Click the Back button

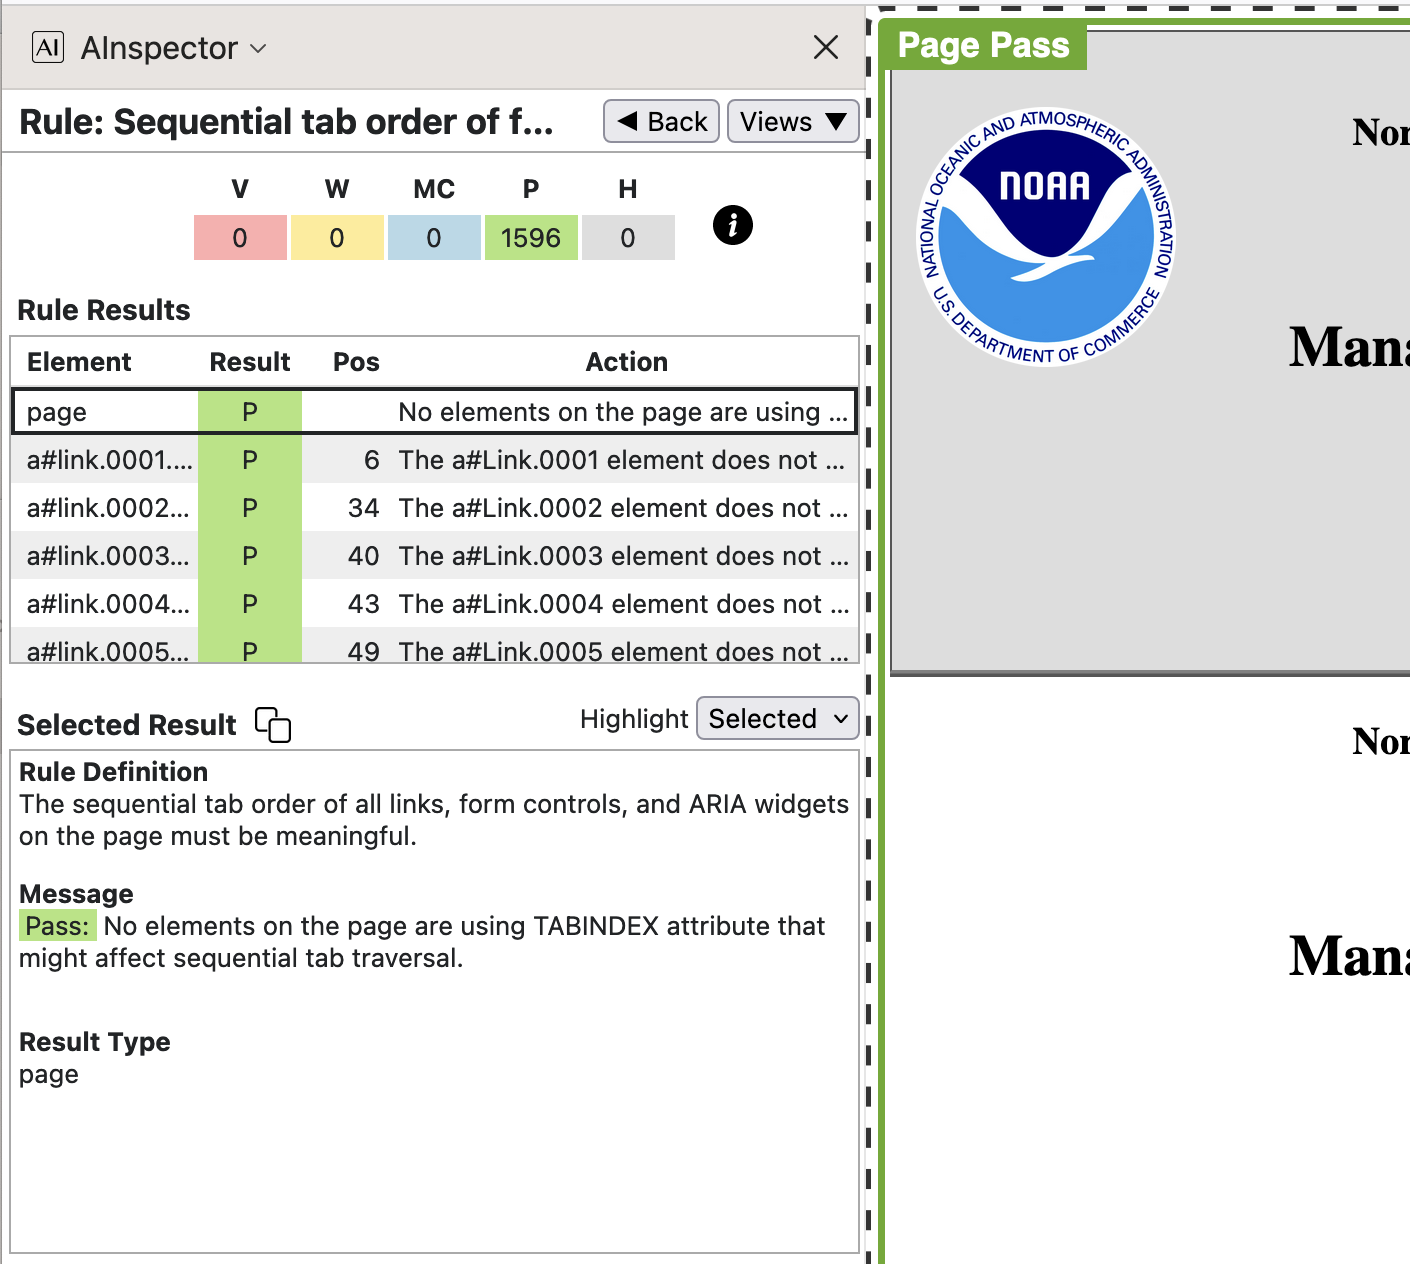(661, 121)
